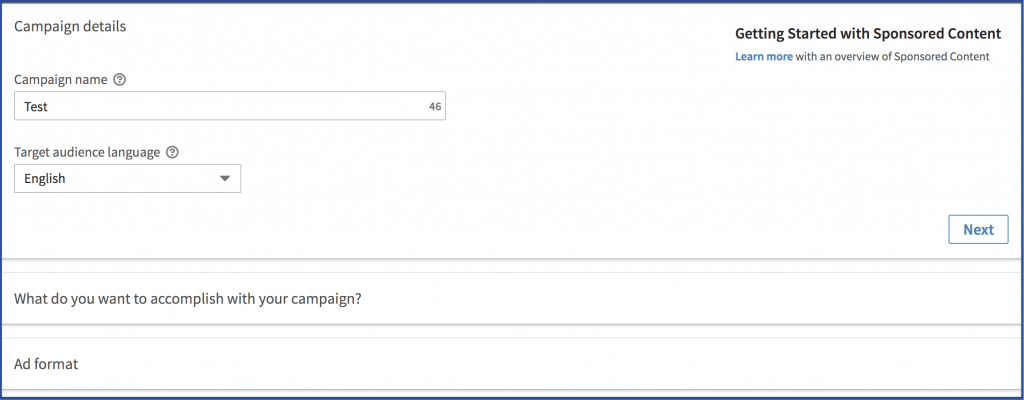Click the 'overview of Sponsored Content' description text

click(893, 56)
